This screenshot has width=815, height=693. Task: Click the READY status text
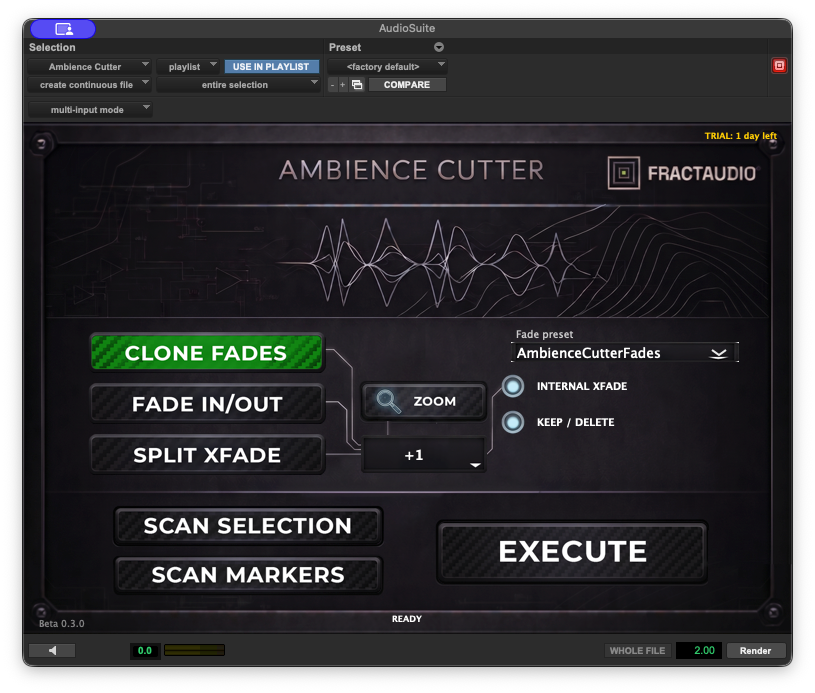pos(407,619)
